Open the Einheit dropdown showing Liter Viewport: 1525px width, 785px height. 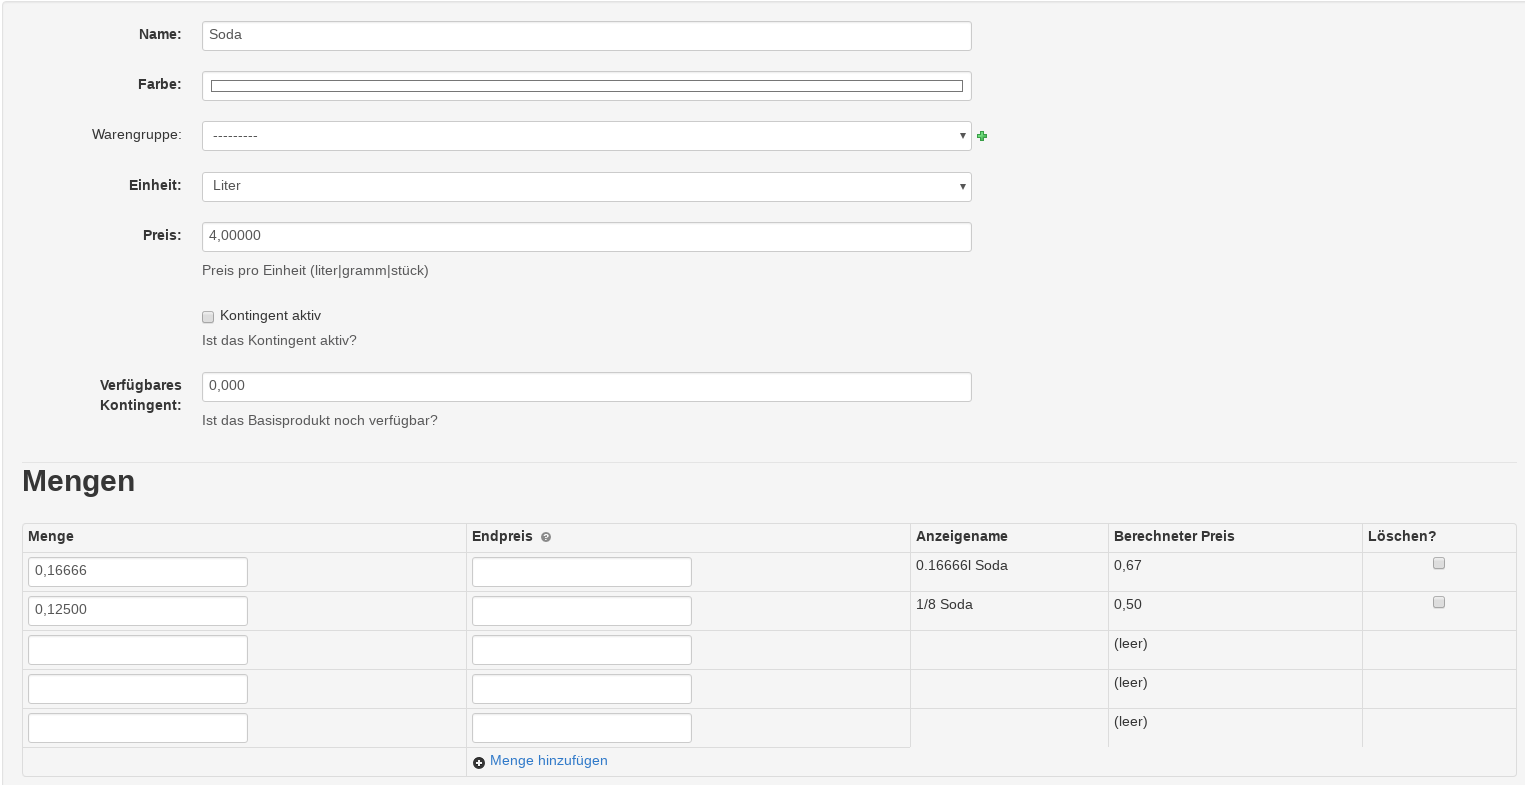pos(586,186)
